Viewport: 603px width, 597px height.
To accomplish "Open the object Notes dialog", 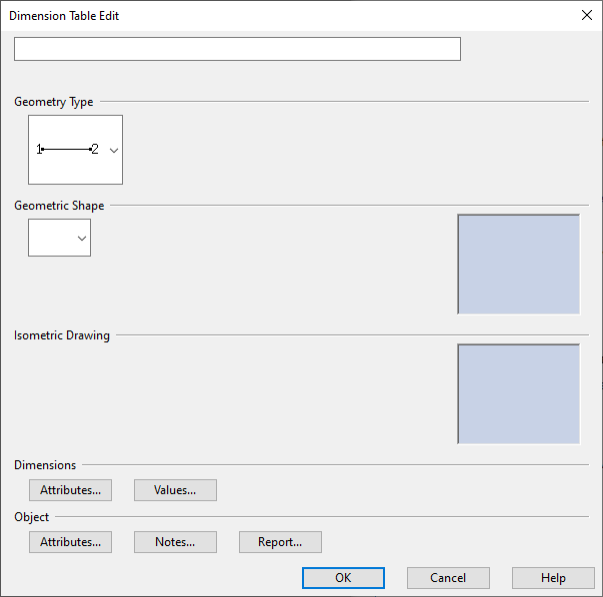I will point(175,542).
